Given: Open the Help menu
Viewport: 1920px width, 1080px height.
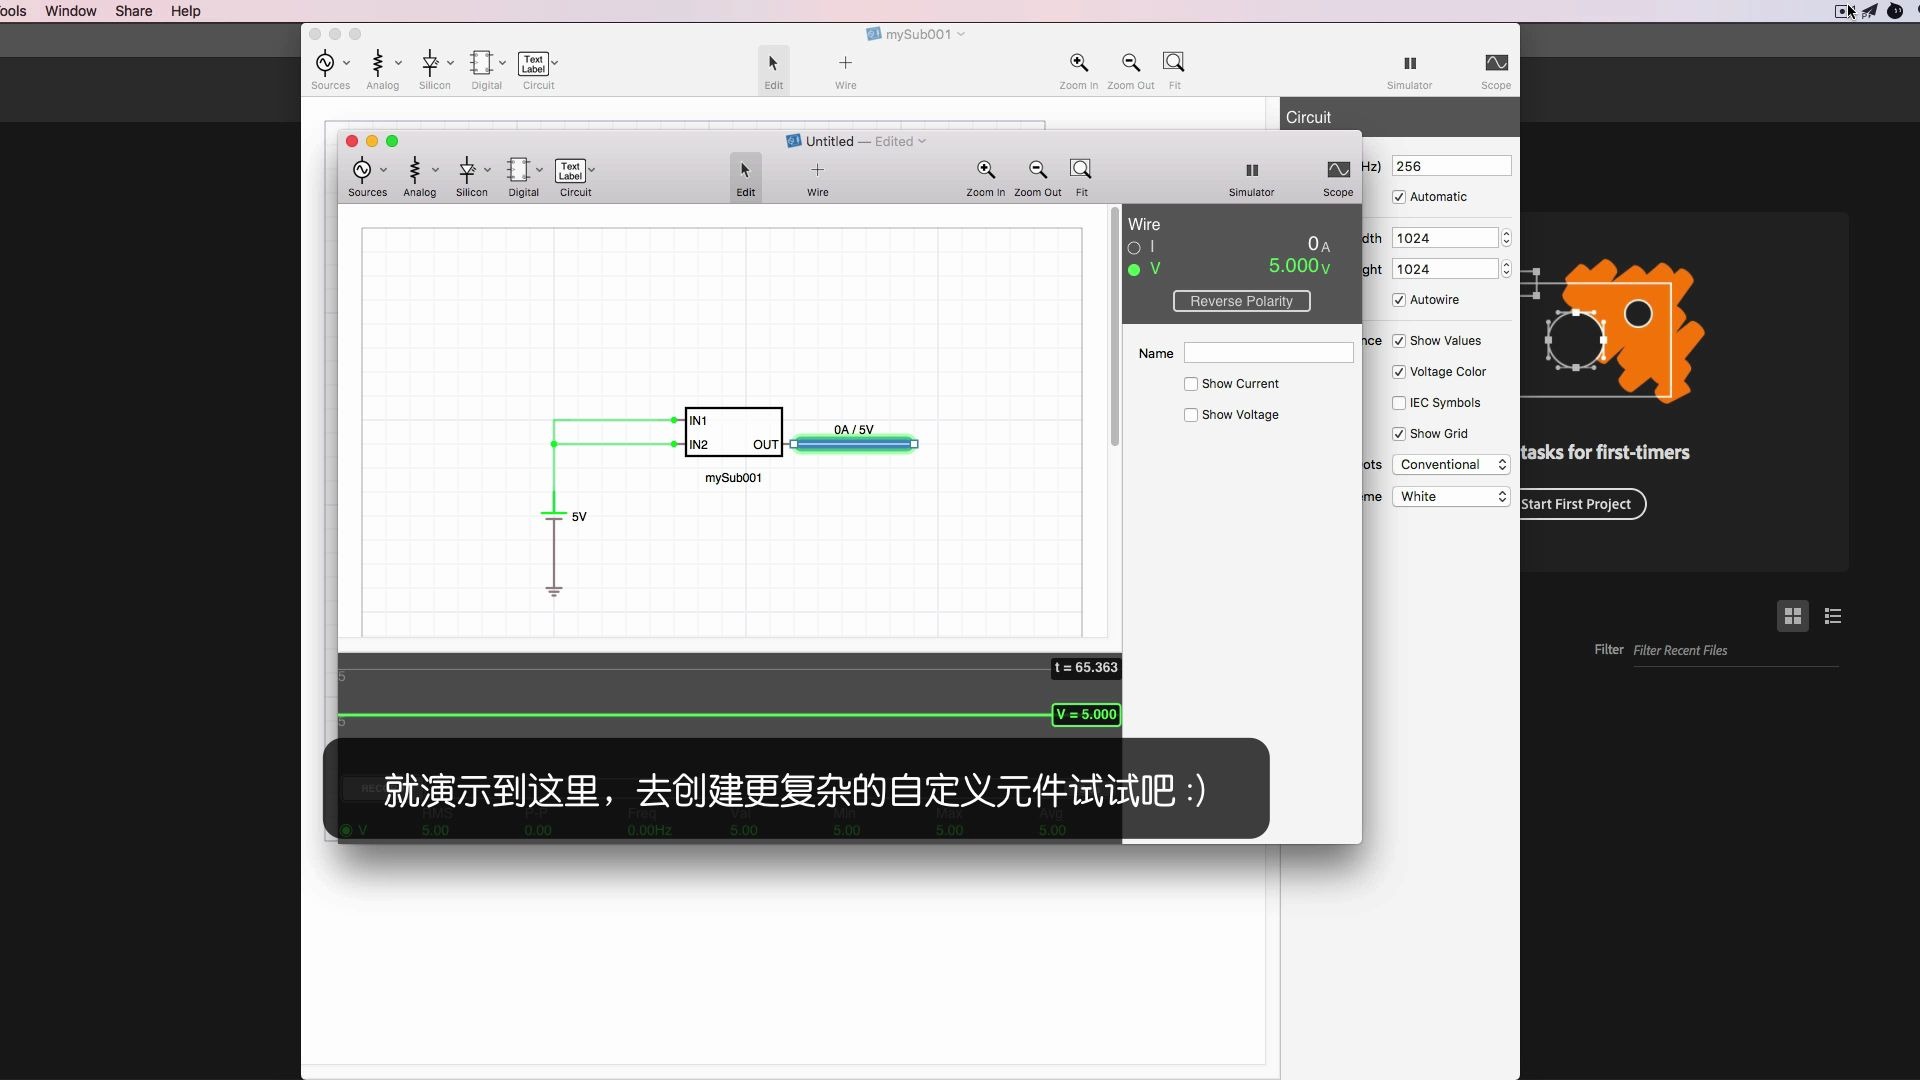Looking at the screenshot, I should pos(185,11).
